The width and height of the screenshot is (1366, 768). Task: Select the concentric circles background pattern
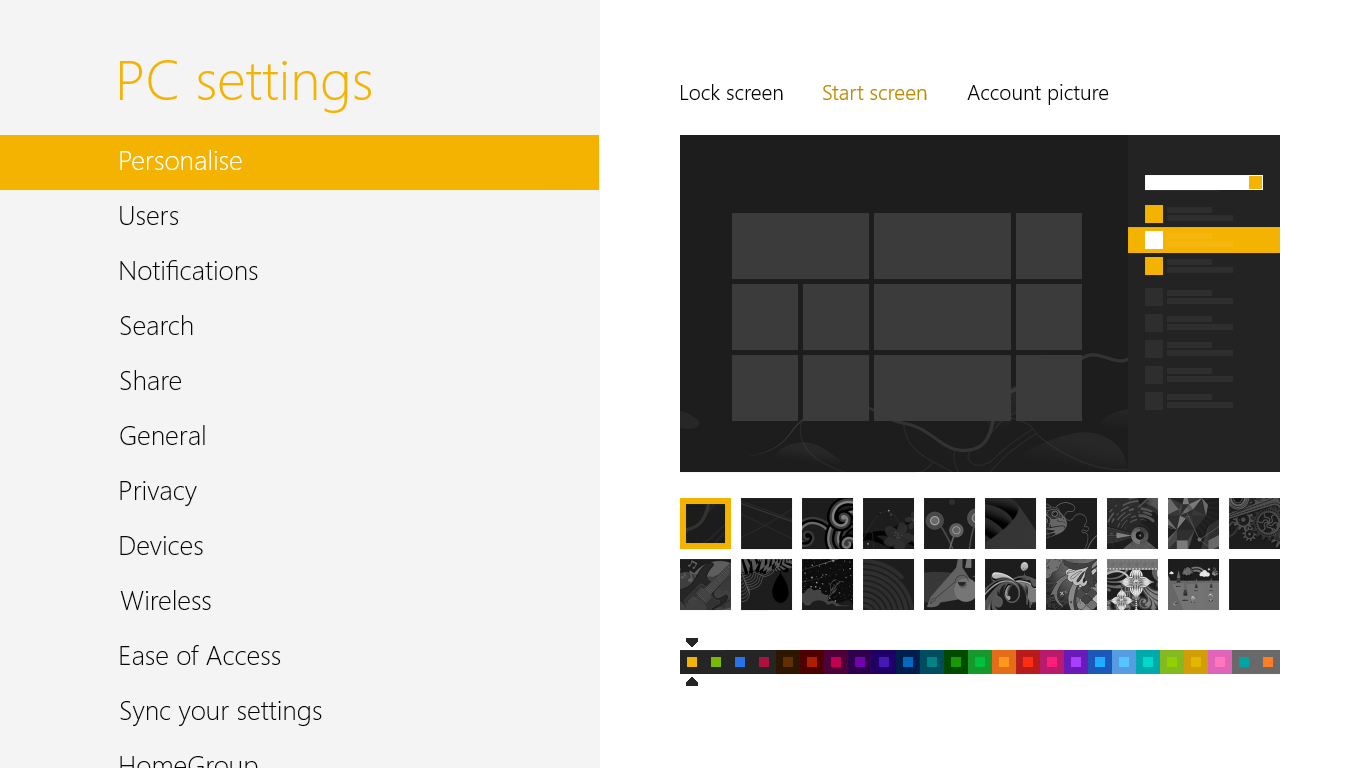pyautogui.click(x=888, y=584)
